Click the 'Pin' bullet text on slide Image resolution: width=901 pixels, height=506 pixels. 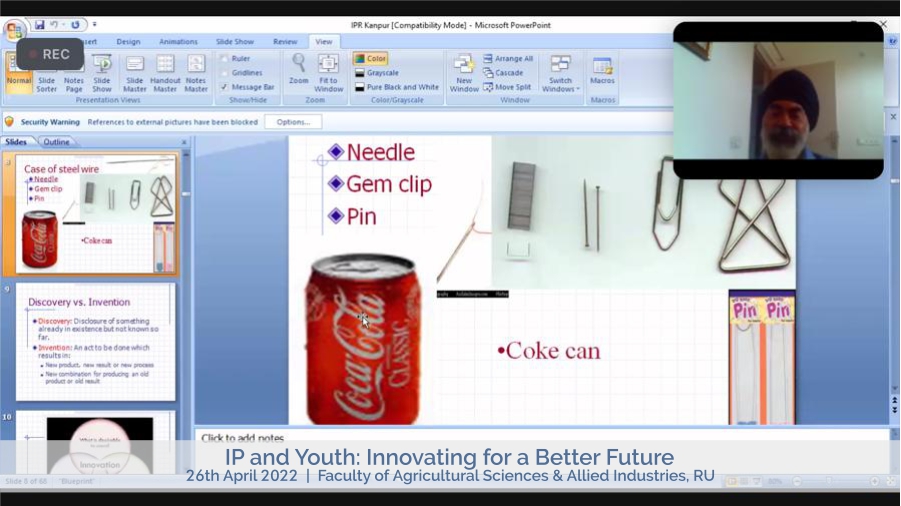361,217
